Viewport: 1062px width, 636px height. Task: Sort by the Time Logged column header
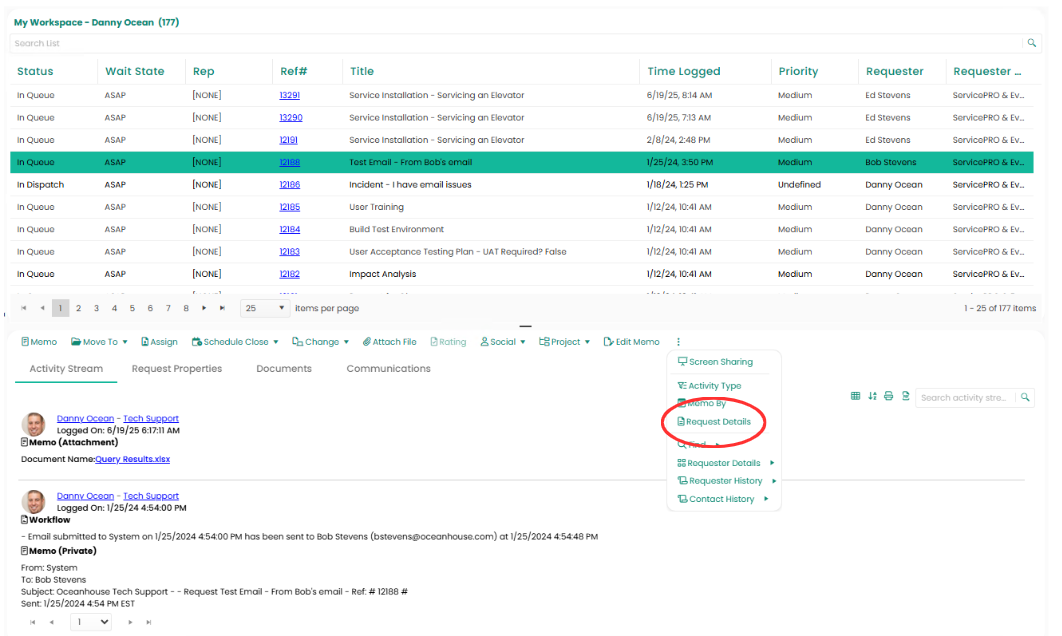(683, 71)
